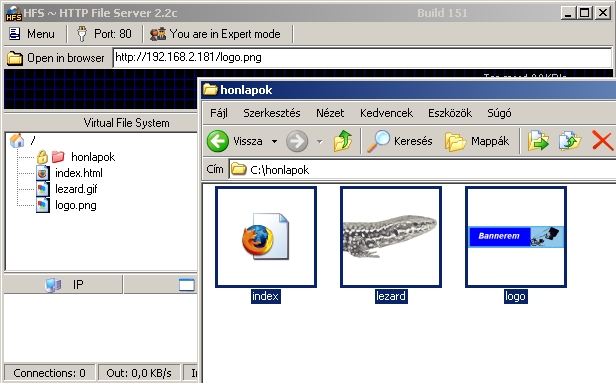Click the Connections: 0 status entry
The height and width of the screenshot is (383, 616).
(50, 373)
